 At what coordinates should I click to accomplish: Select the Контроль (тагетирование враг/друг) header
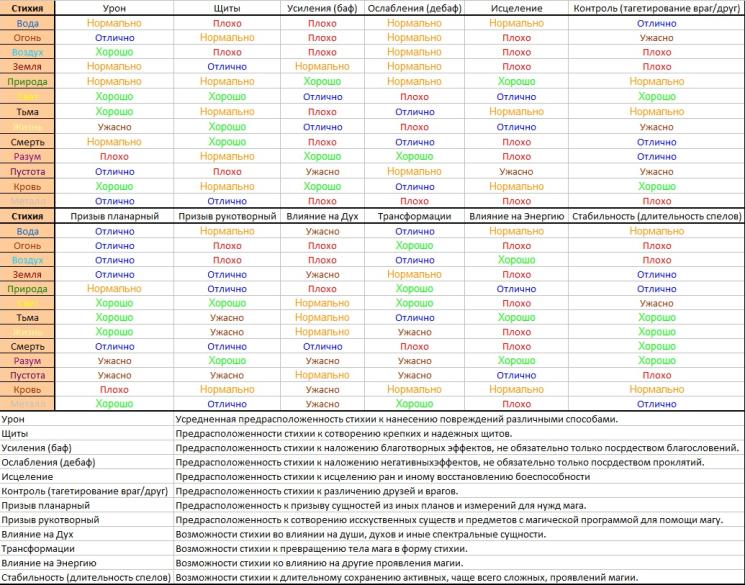[x=657, y=8]
